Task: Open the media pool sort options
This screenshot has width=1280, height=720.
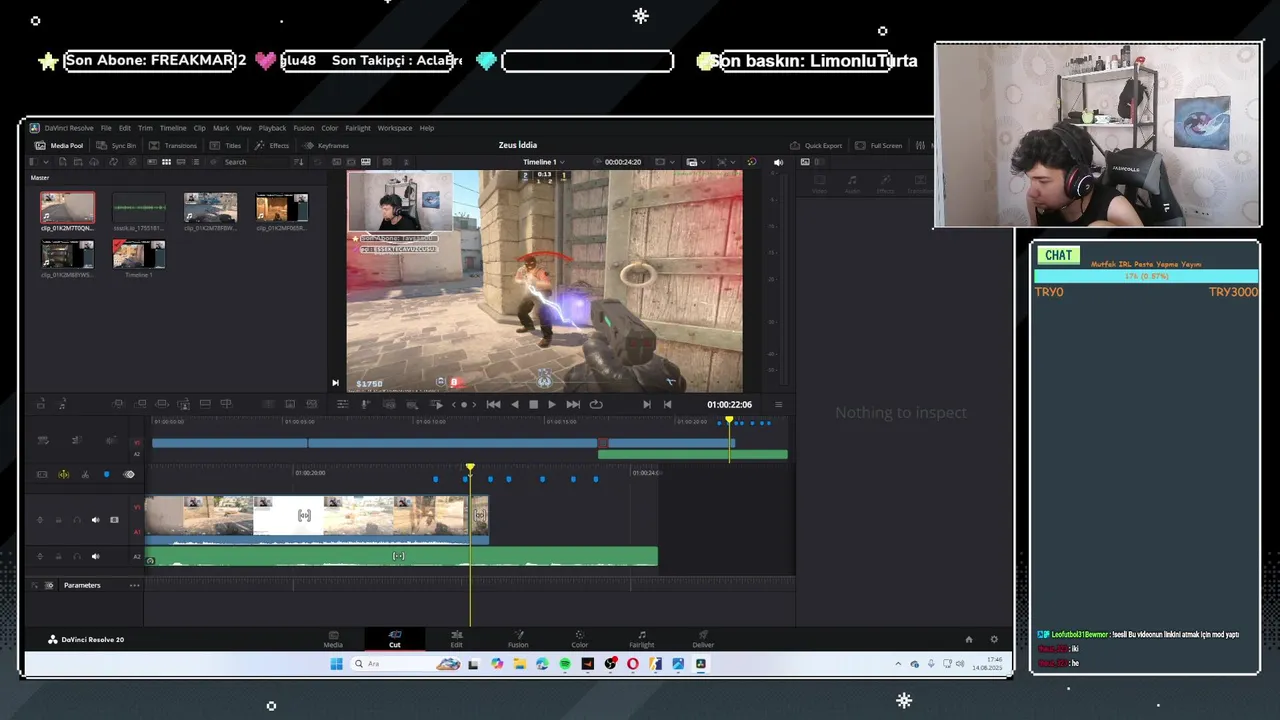Action: [x=298, y=162]
